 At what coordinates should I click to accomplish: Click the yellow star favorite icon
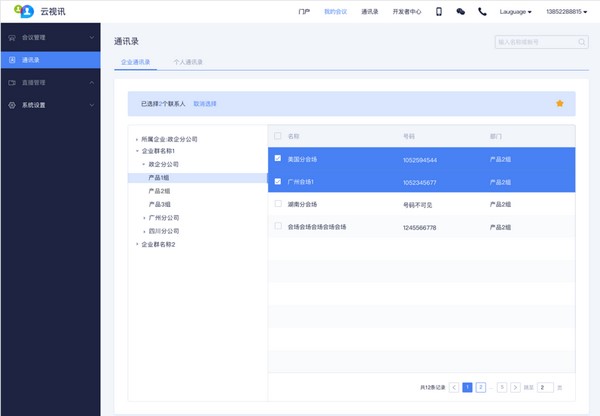pos(559,103)
